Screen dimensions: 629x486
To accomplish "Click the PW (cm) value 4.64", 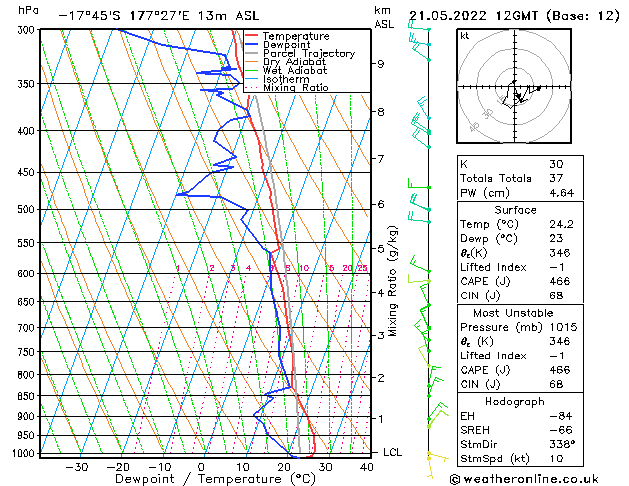I will (562, 193).
